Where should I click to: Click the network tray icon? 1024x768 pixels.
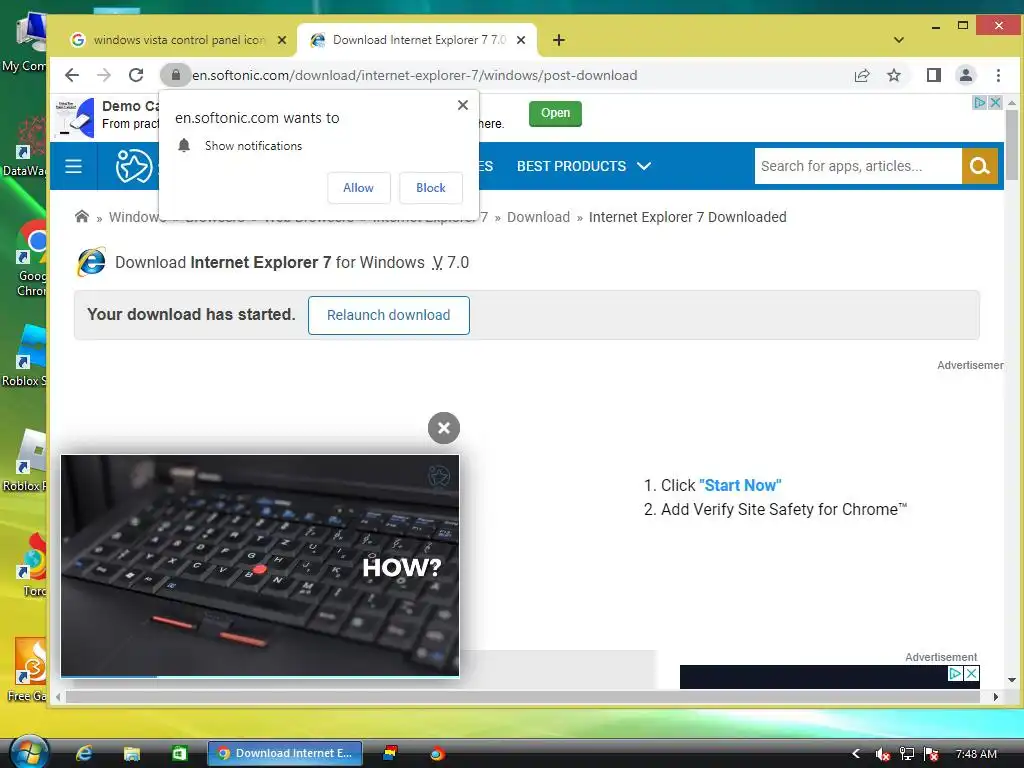pyautogui.click(x=906, y=754)
